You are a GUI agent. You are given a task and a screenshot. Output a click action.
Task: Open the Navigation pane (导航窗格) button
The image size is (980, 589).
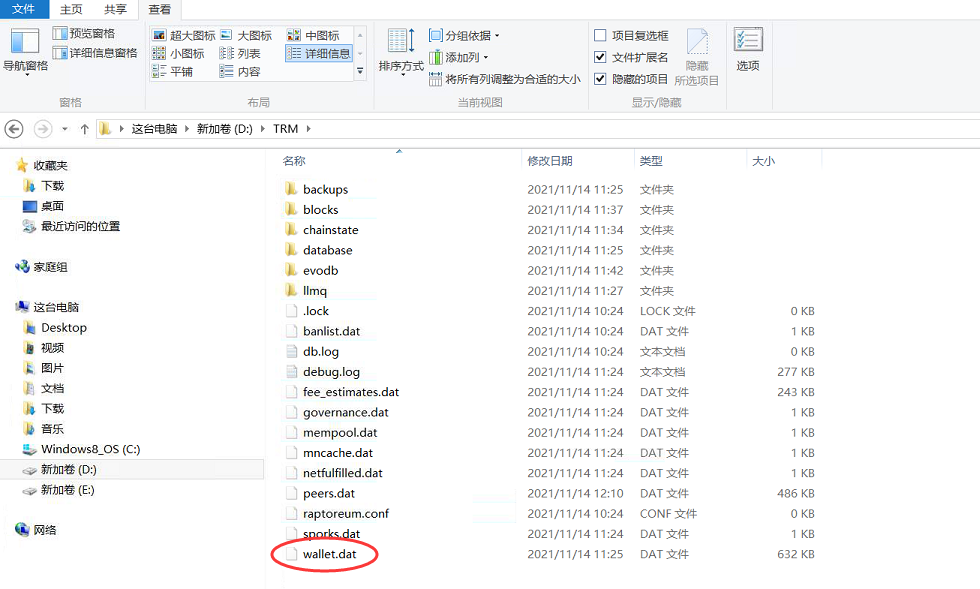click(x=24, y=50)
